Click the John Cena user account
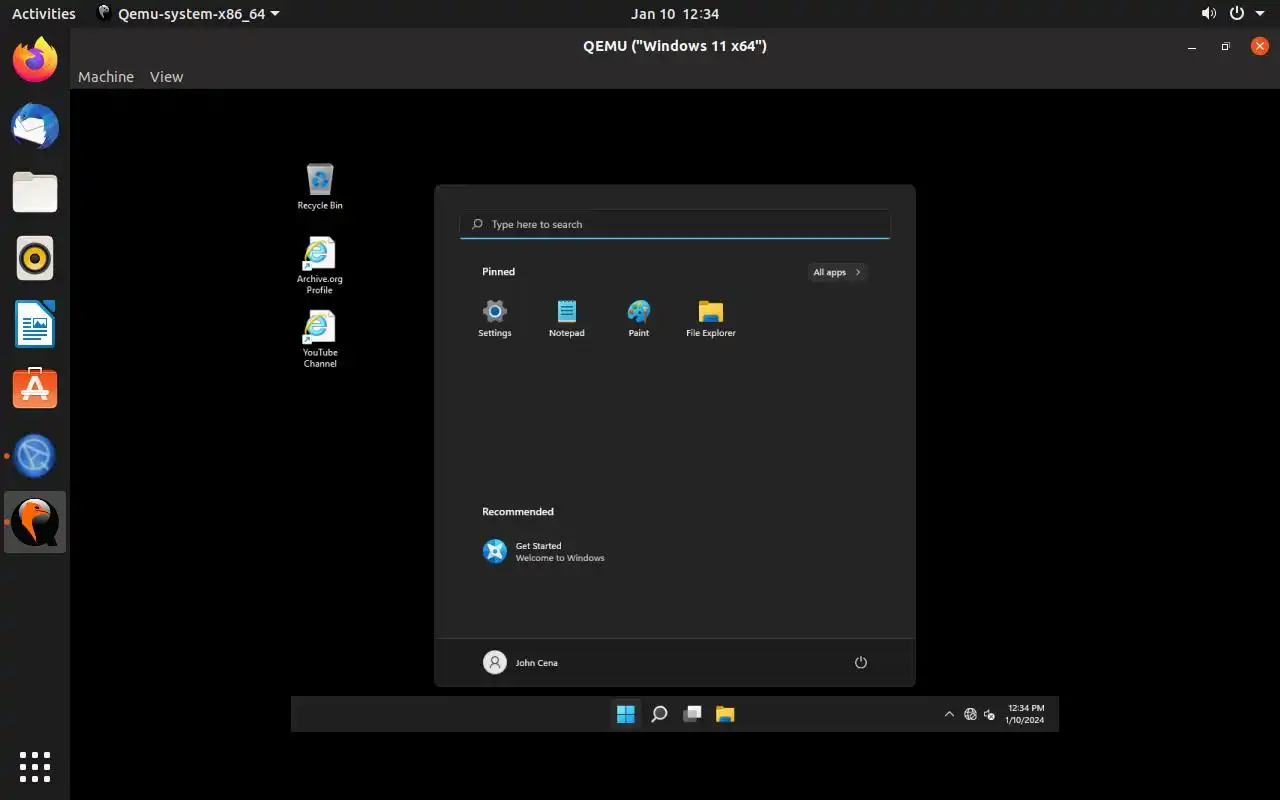The width and height of the screenshot is (1280, 800). 521,663
